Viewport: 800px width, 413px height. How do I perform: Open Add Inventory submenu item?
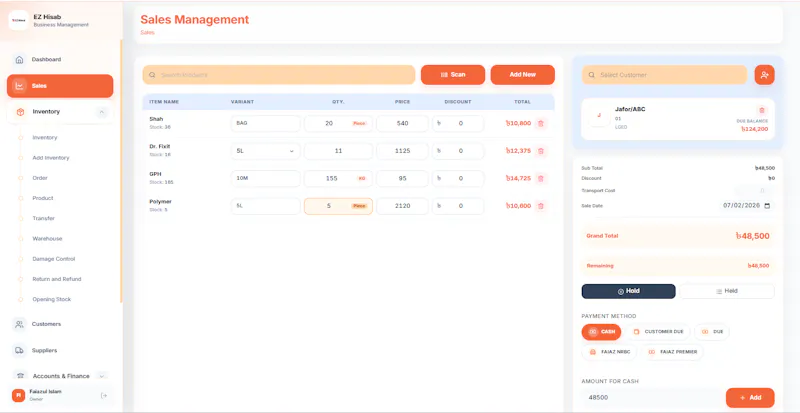(51, 158)
